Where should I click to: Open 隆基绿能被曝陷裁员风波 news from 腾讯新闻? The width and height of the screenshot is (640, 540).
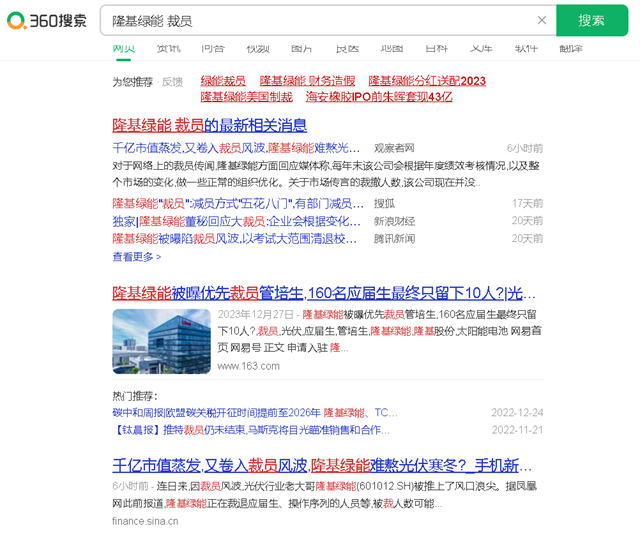click(234, 239)
